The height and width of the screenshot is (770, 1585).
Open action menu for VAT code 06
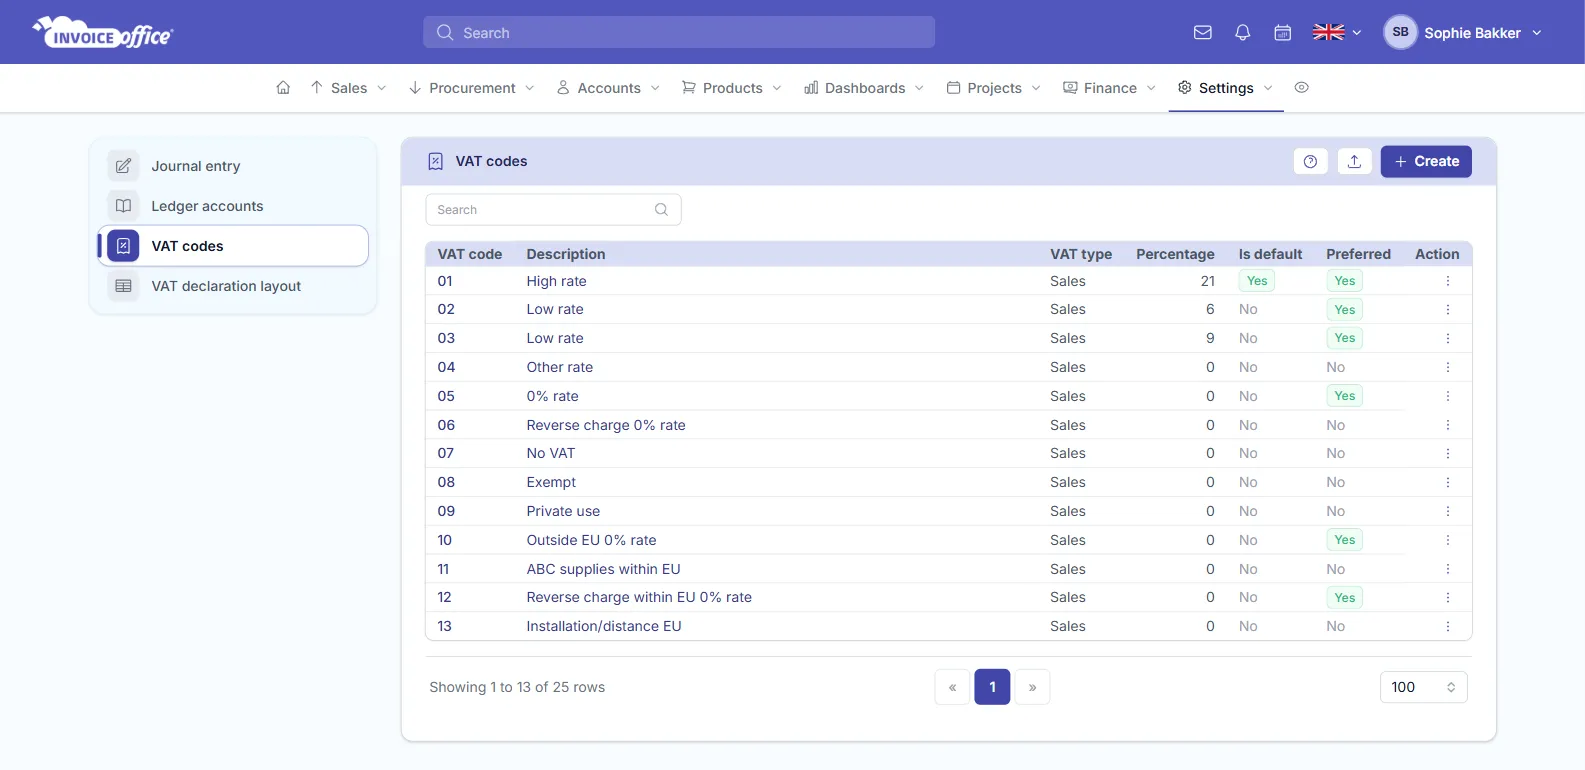1447,425
